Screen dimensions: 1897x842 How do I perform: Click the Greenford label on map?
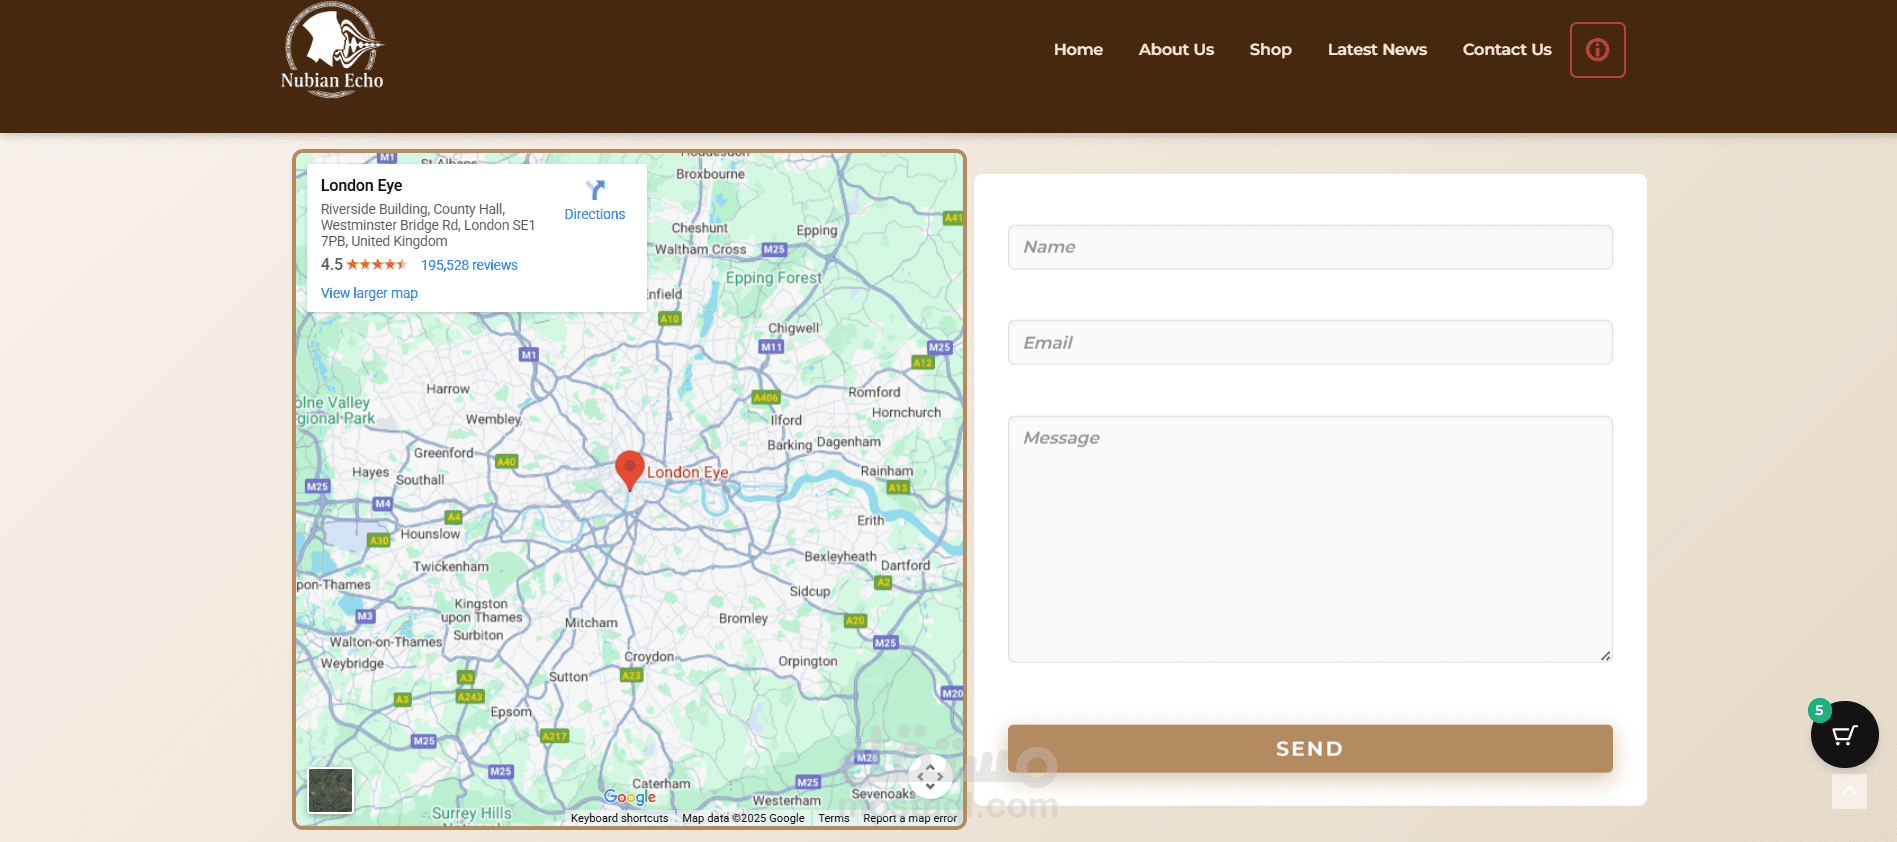pos(443,453)
